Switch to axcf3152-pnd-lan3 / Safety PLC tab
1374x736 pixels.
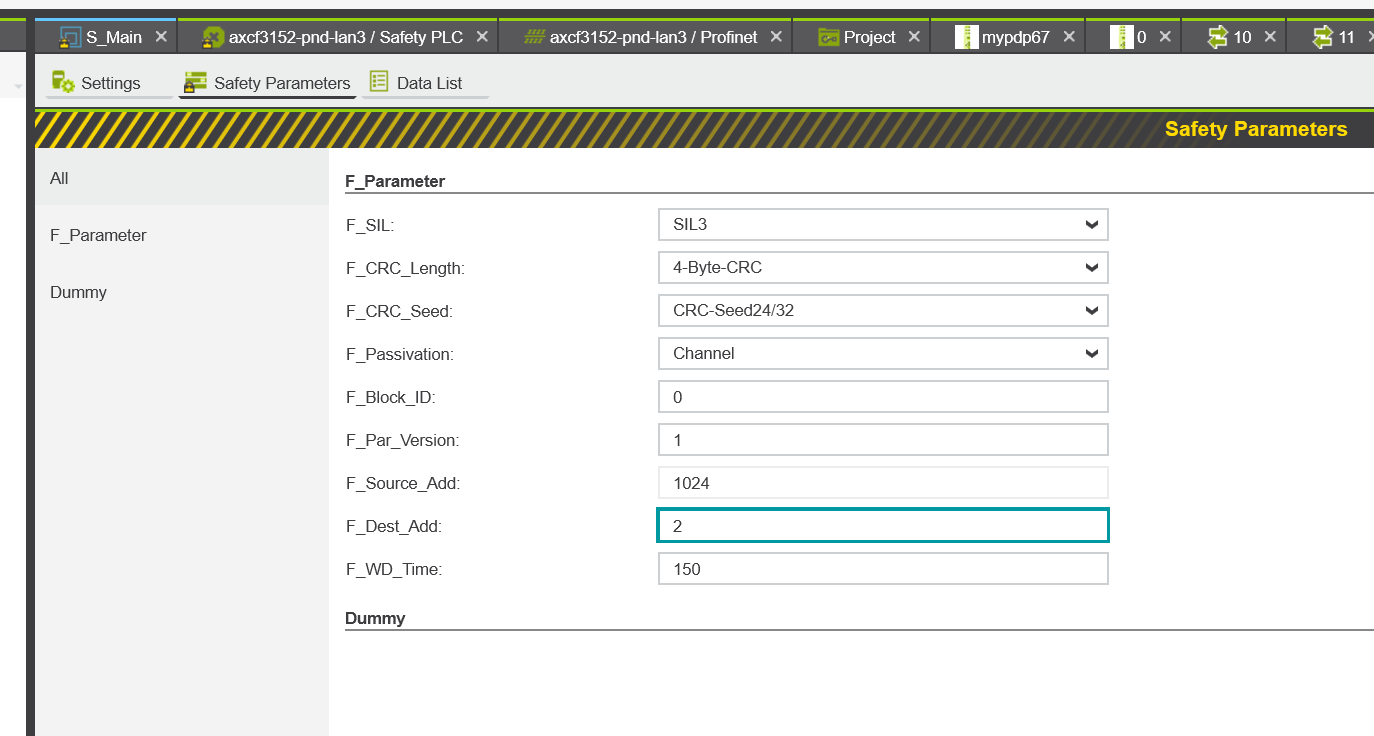pyautogui.click(x=337, y=37)
